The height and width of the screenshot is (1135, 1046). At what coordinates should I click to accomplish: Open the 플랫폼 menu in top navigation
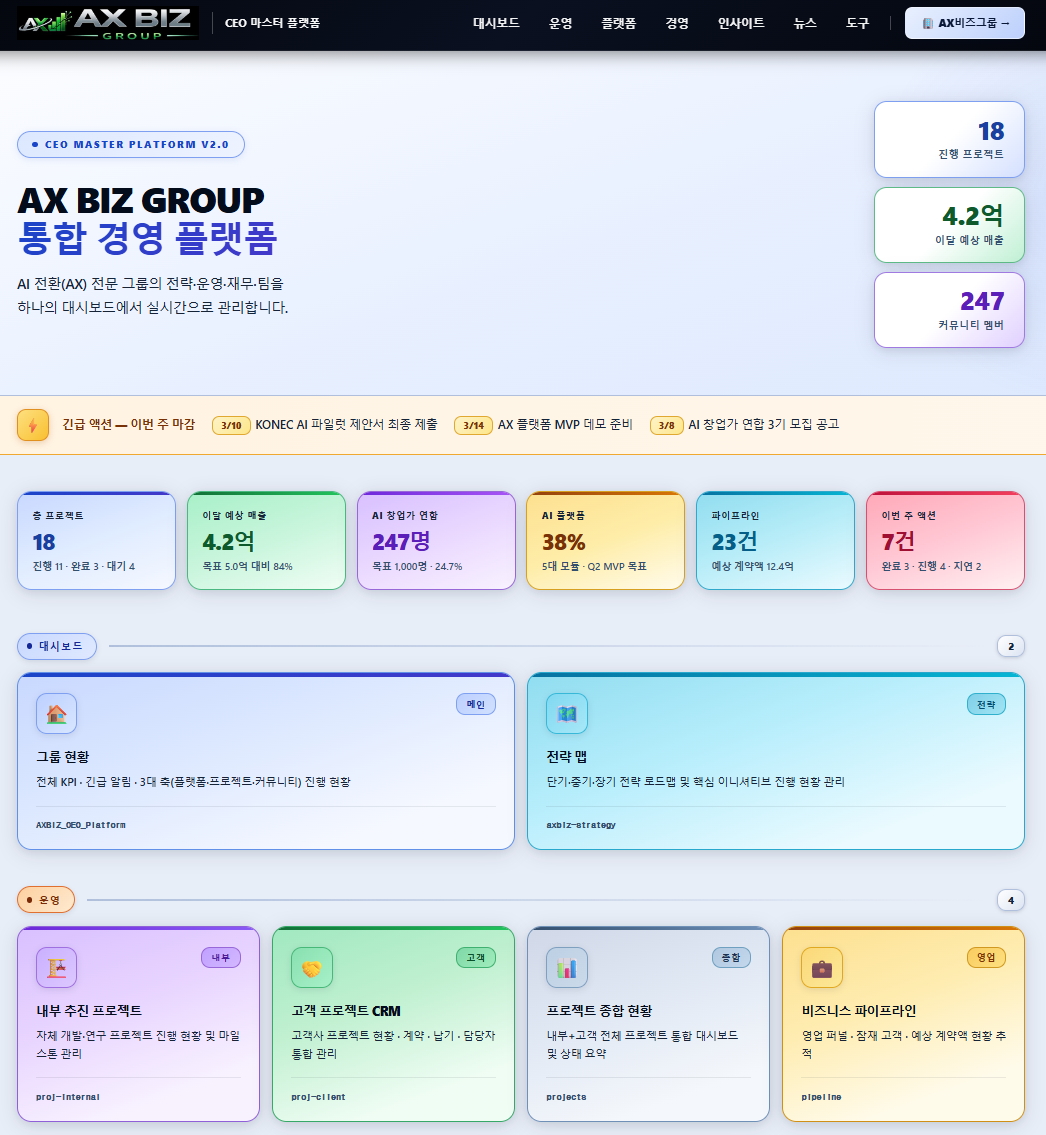coord(618,23)
